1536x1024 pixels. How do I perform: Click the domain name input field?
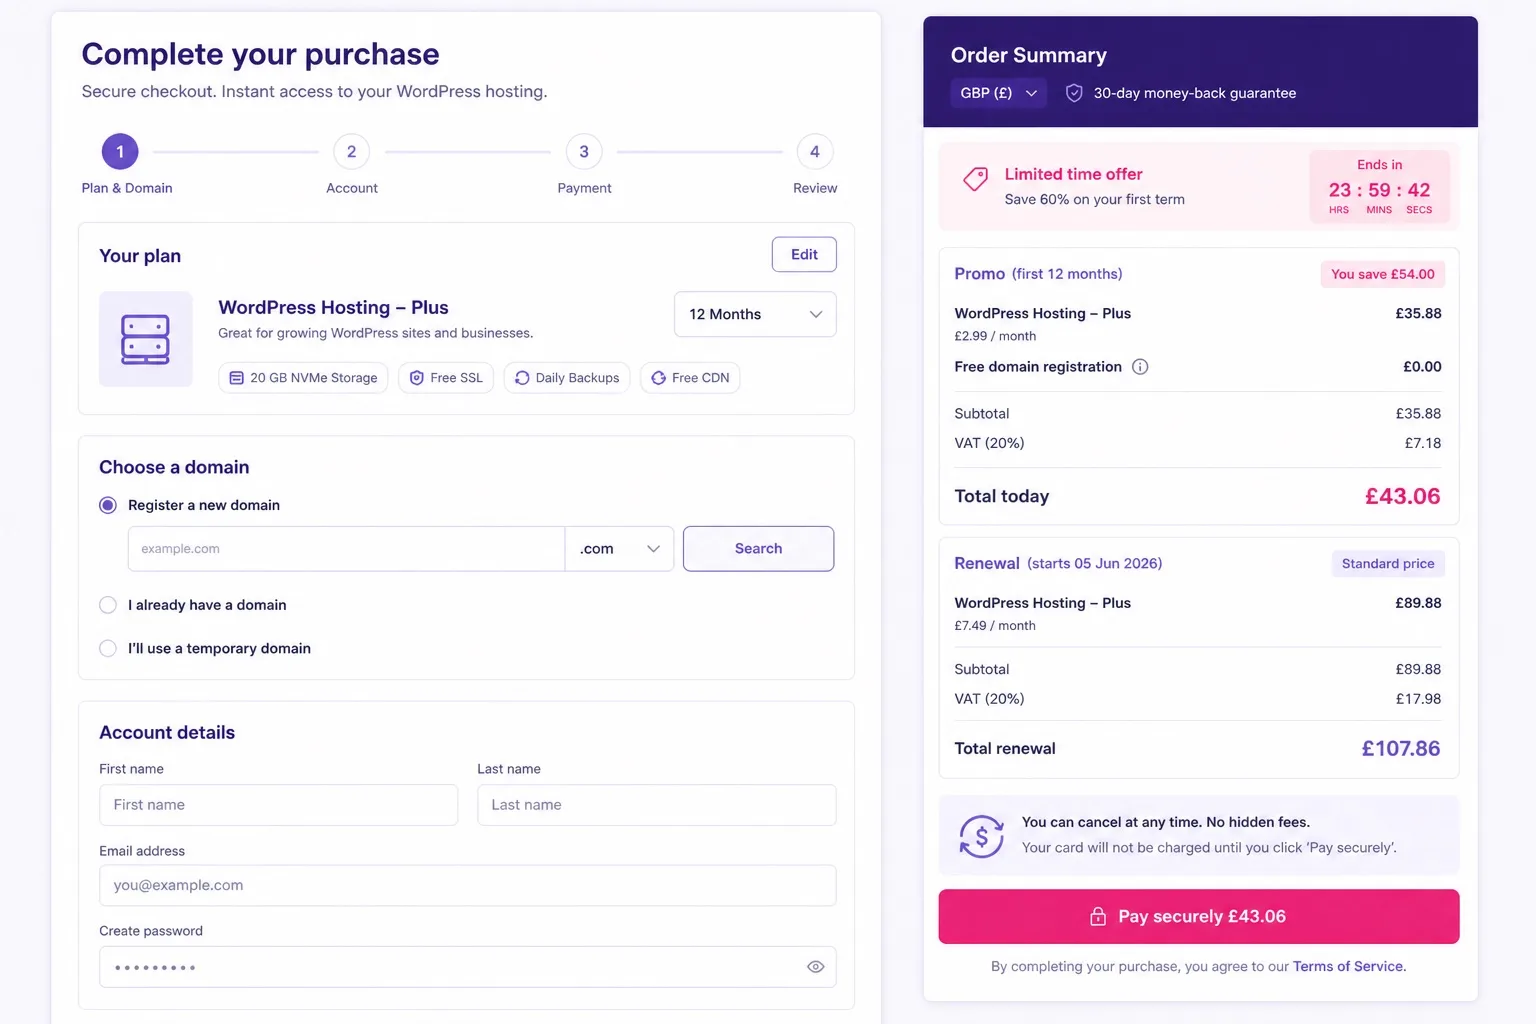346,549
